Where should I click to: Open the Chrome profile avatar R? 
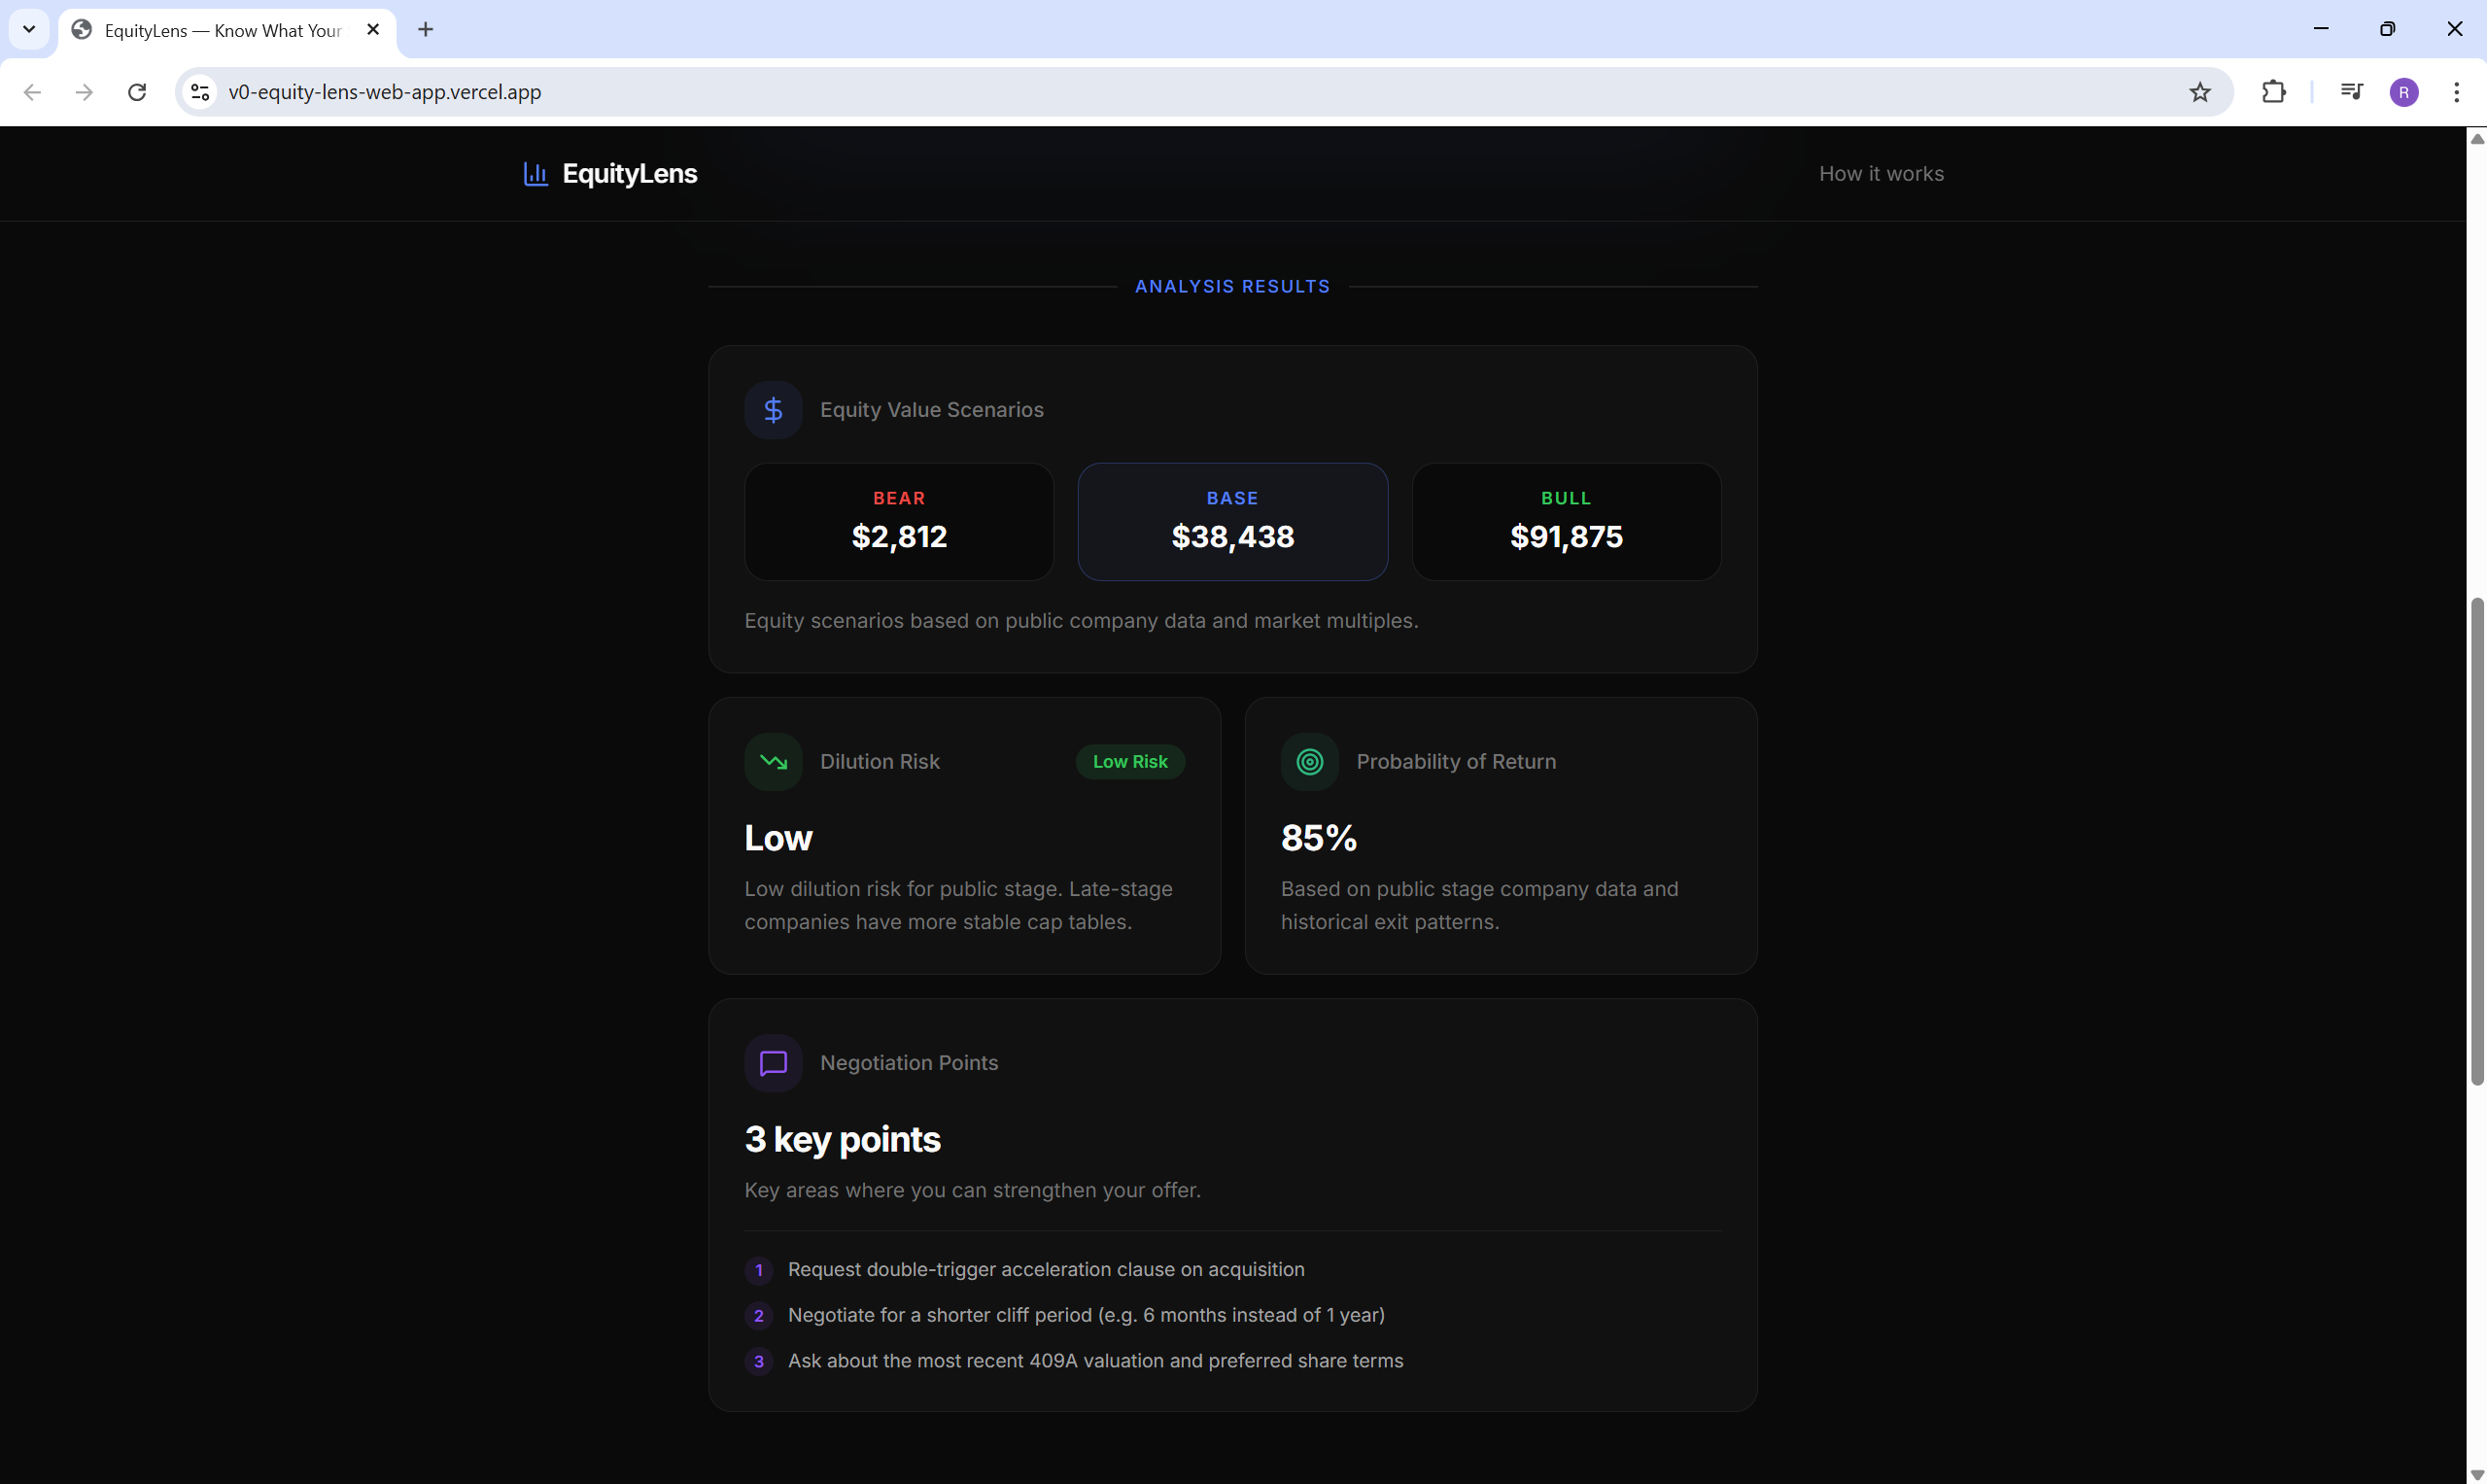(x=2404, y=92)
